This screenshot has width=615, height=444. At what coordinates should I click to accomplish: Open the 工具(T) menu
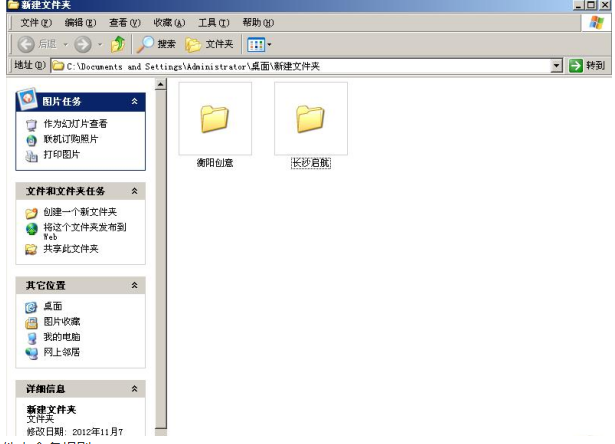click(x=213, y=23)
